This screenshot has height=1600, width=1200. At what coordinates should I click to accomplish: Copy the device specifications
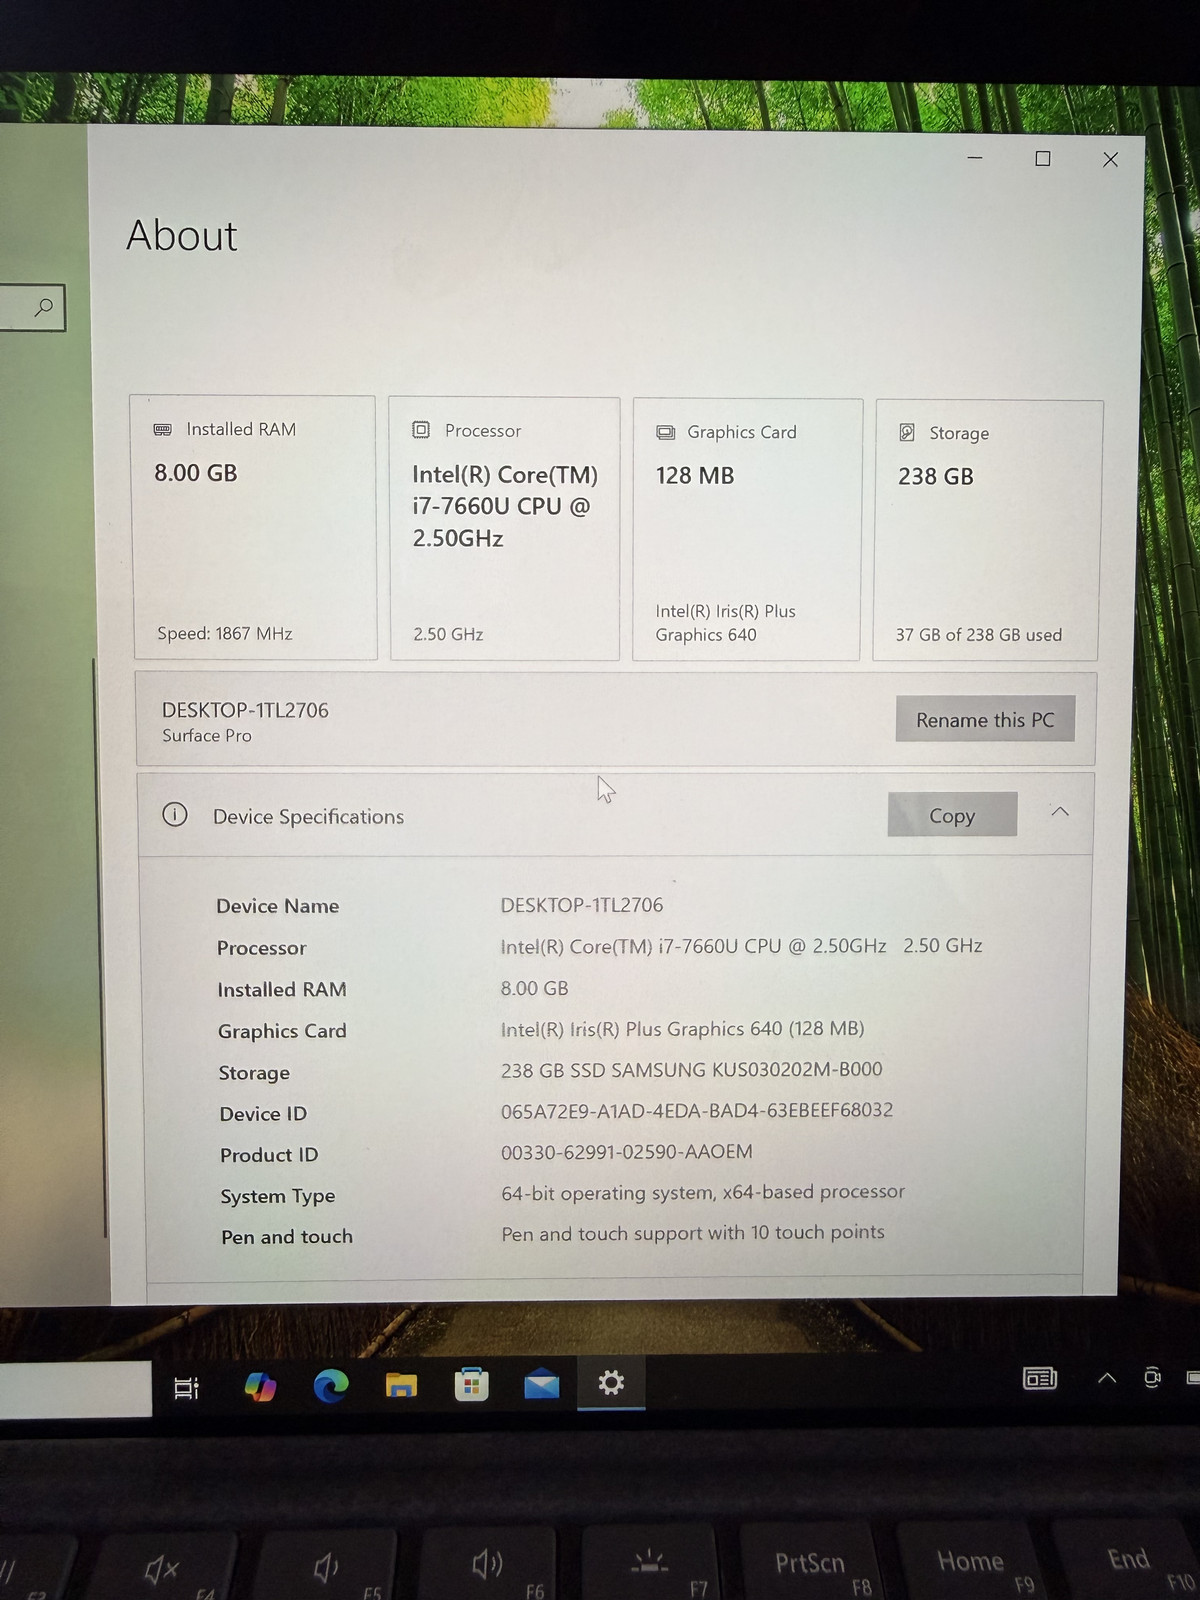(952, 815)
